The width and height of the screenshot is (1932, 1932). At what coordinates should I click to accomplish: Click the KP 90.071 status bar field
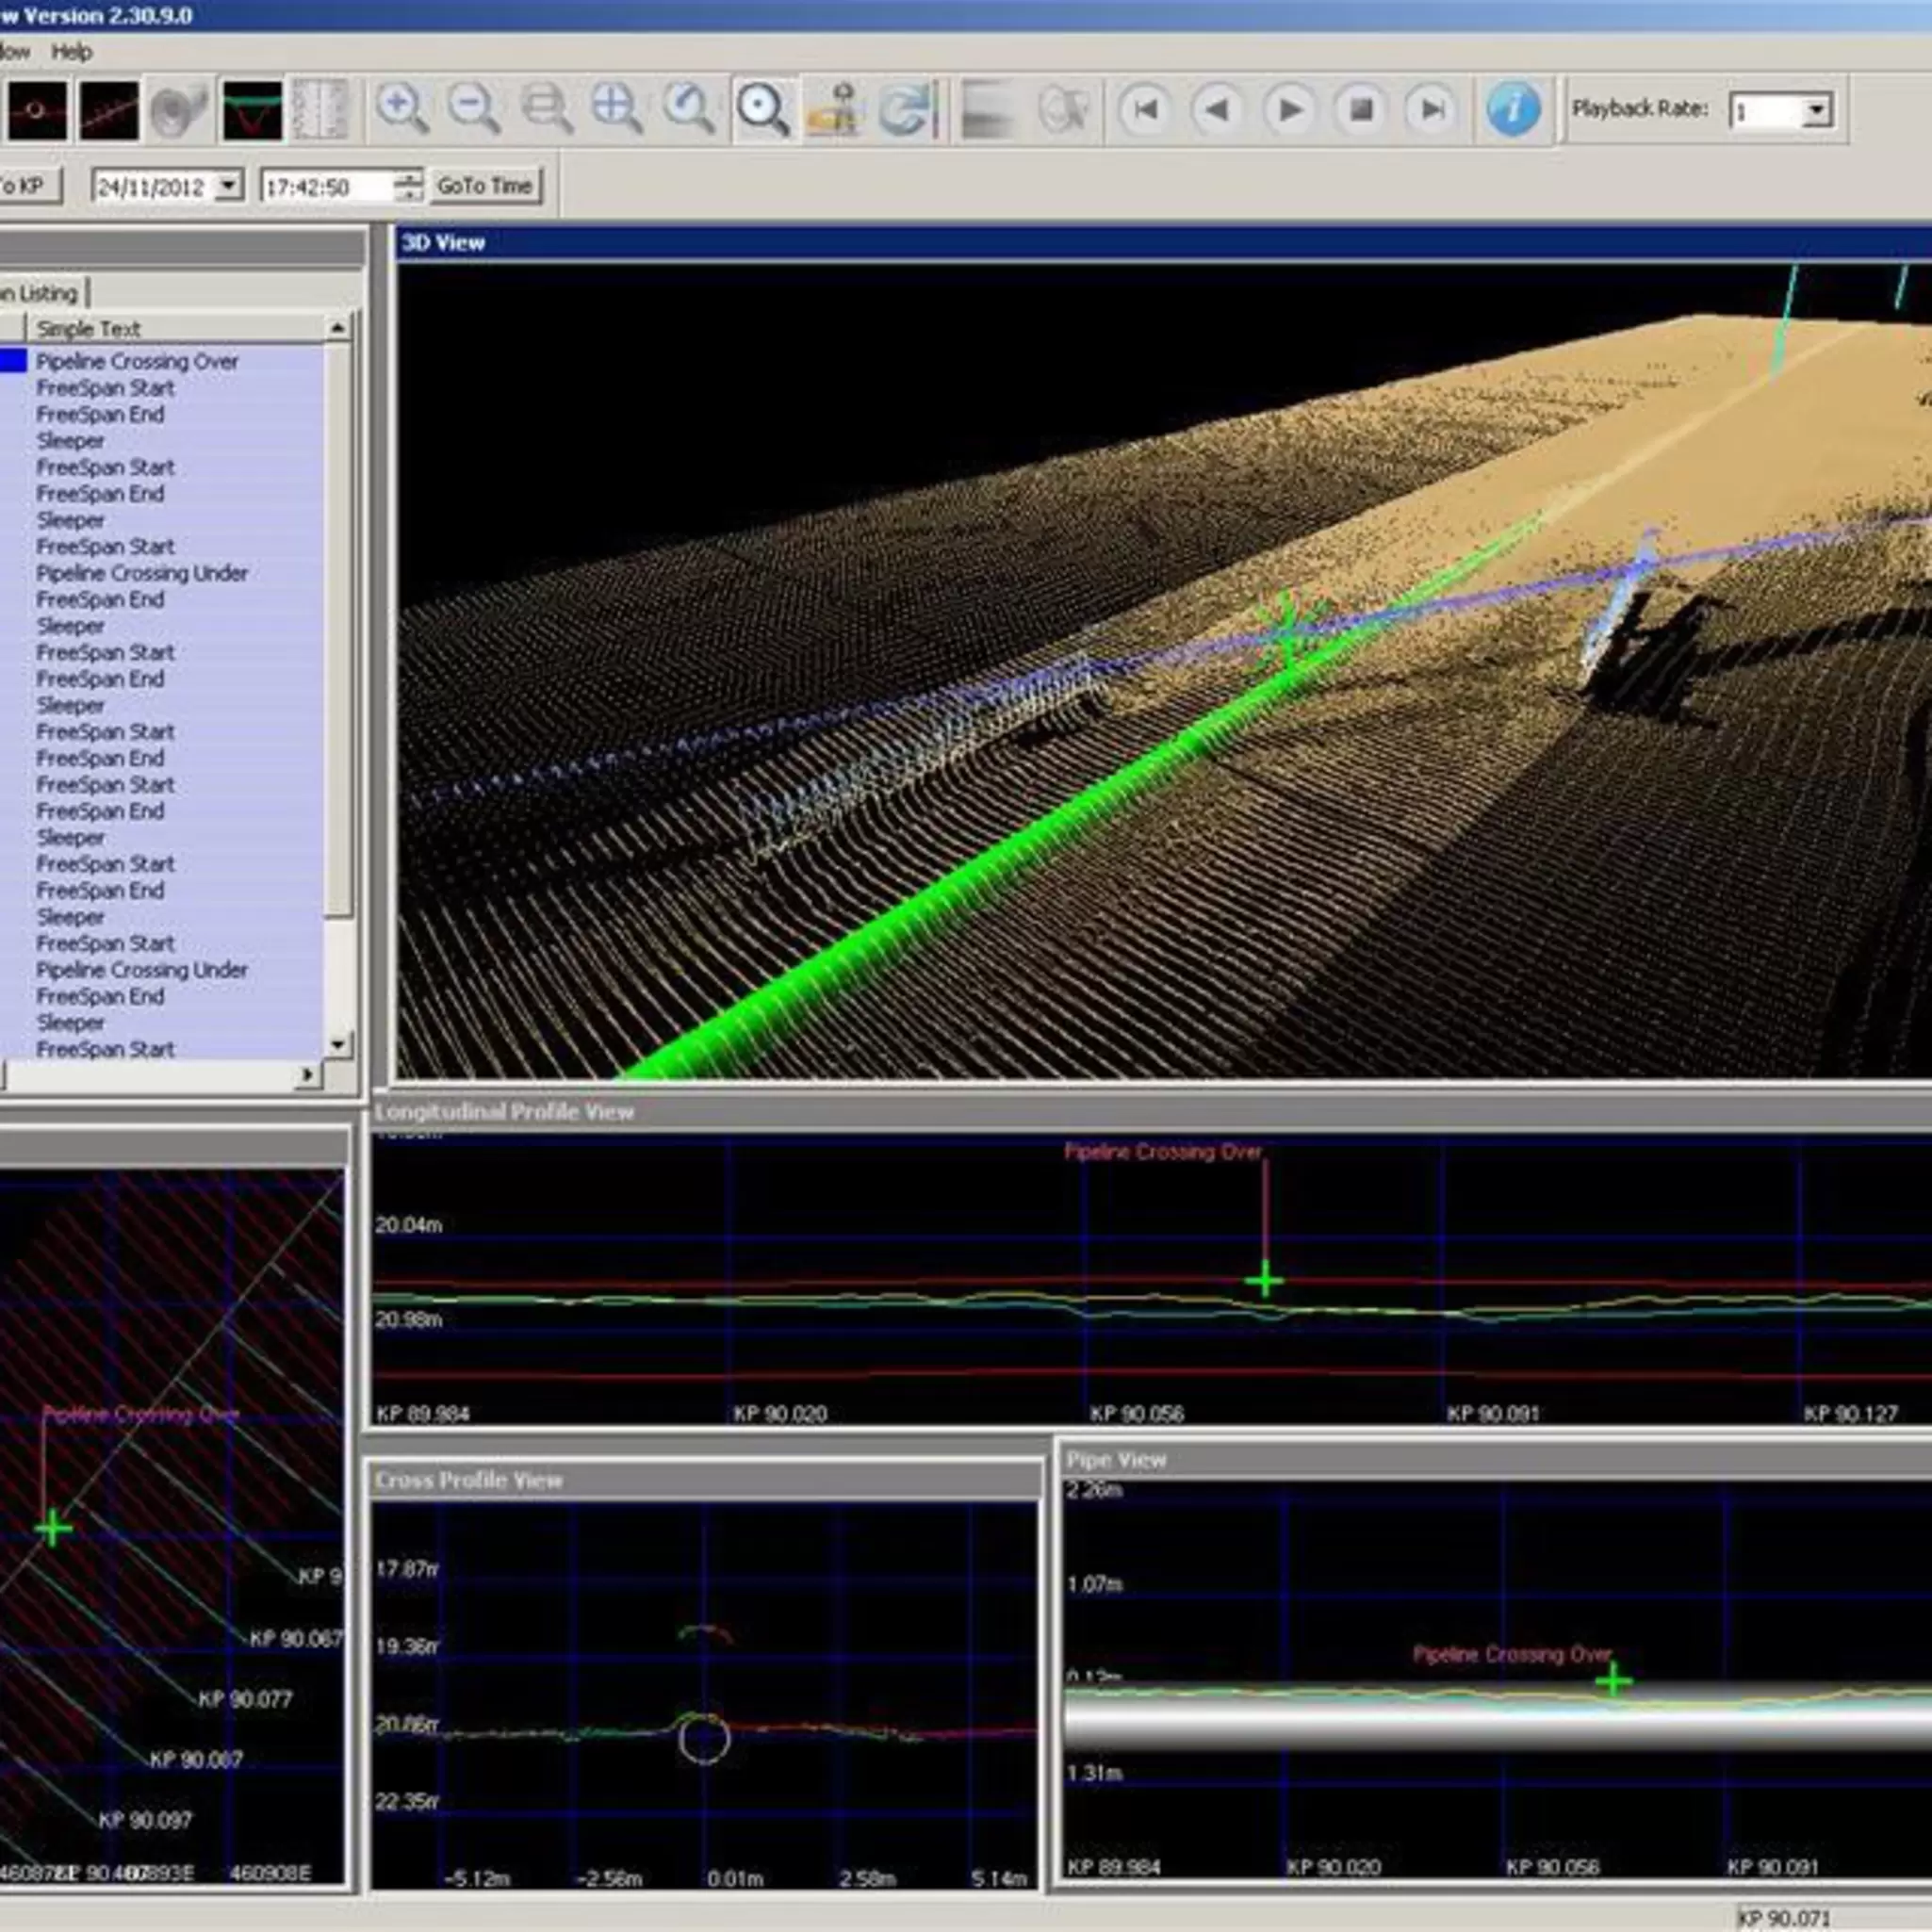coord(1832,1918)
